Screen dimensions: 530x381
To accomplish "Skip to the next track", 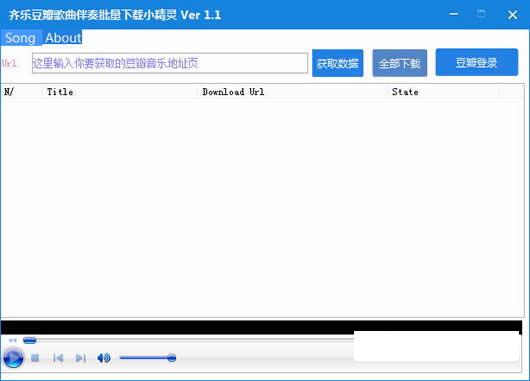I will click(x=80, y=358).
